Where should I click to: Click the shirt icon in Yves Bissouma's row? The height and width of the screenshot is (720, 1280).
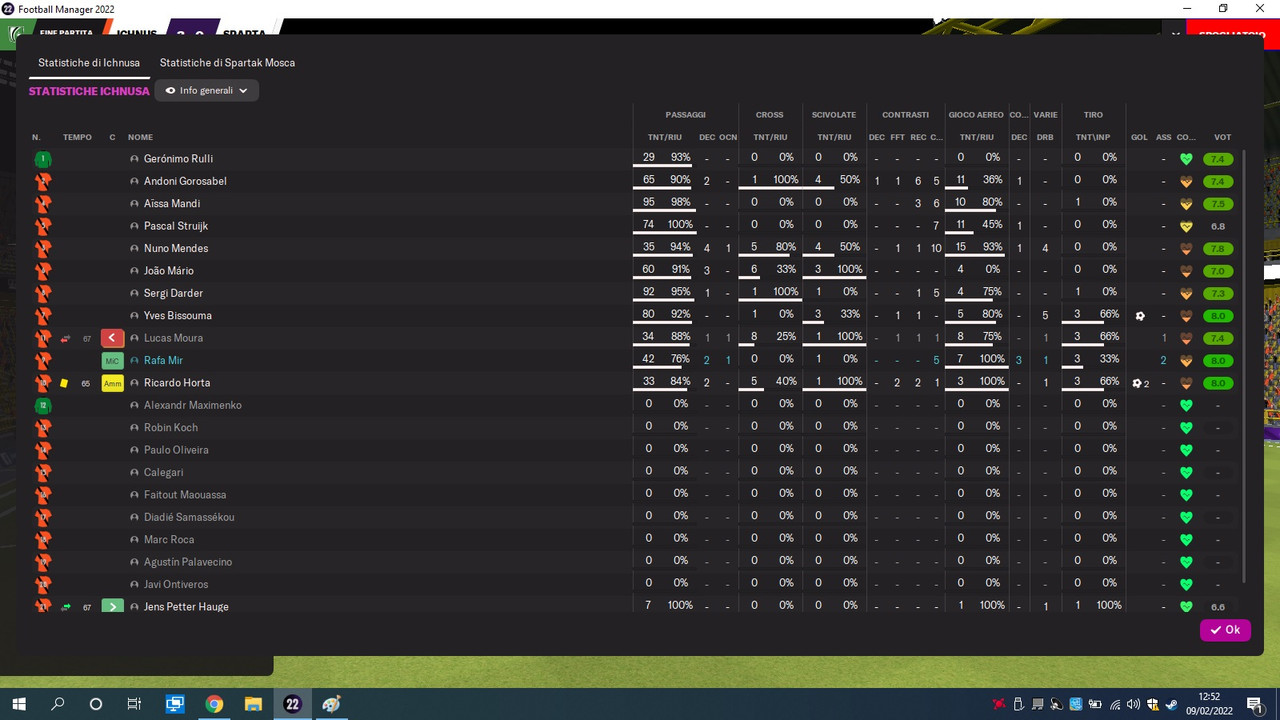[x=42, y=316]
